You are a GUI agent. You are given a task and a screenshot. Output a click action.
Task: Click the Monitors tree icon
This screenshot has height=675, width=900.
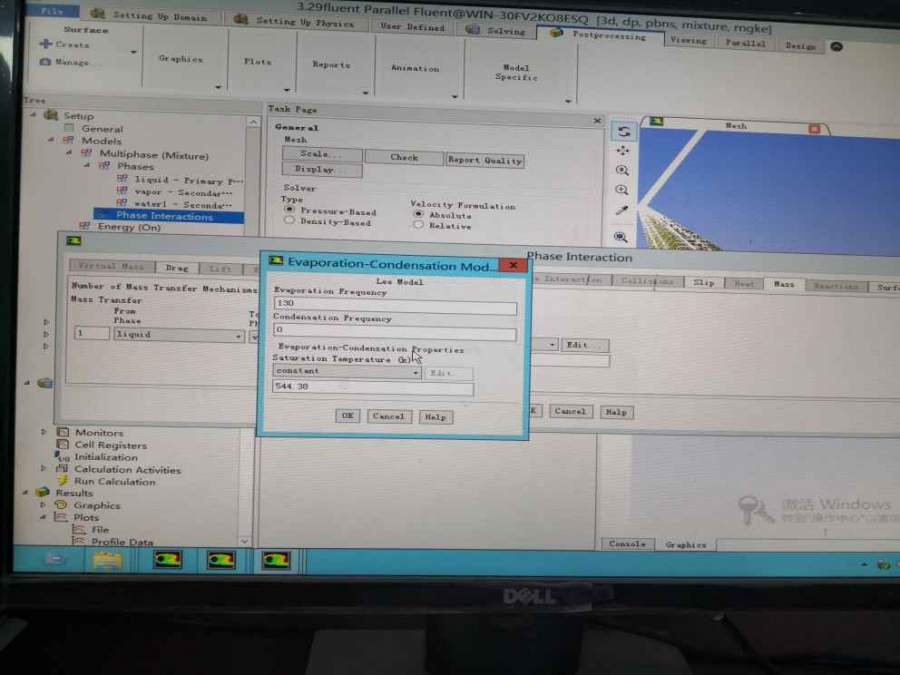63,432
